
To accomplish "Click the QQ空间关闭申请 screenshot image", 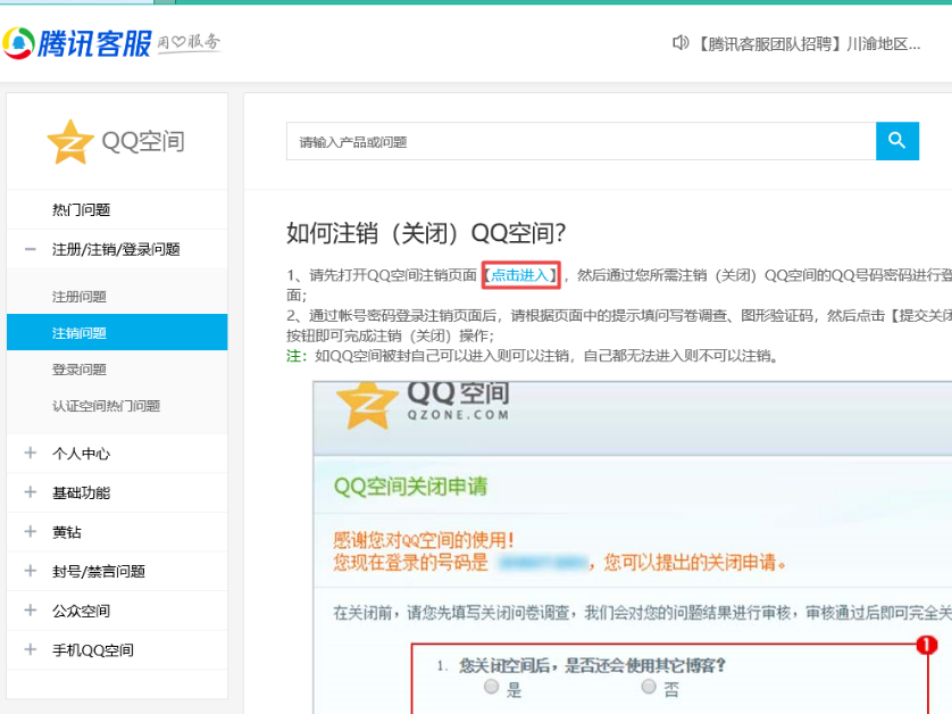I will (633, 548).
